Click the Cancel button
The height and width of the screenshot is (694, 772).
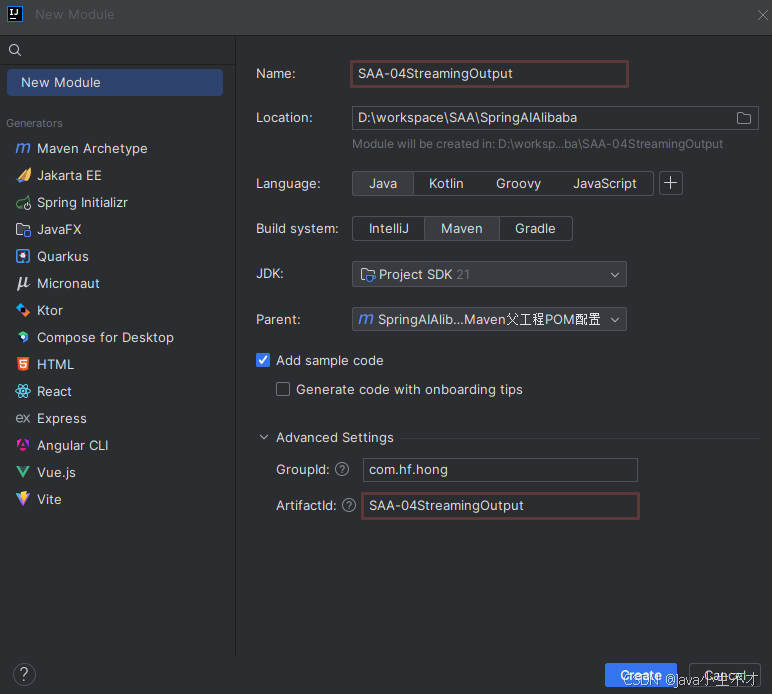pos(725,675)
